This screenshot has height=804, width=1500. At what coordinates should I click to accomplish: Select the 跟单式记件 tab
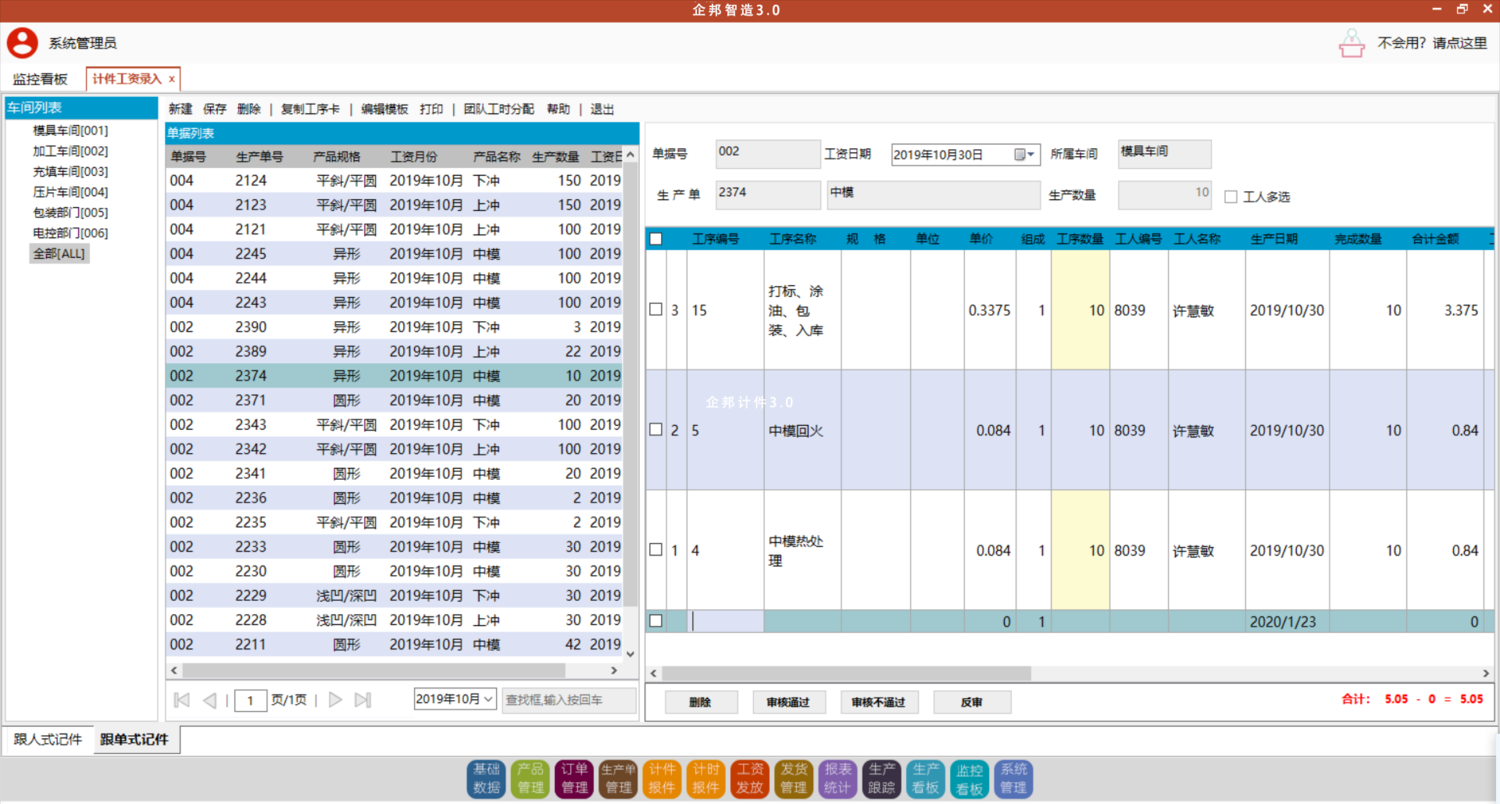coord(134,740)
